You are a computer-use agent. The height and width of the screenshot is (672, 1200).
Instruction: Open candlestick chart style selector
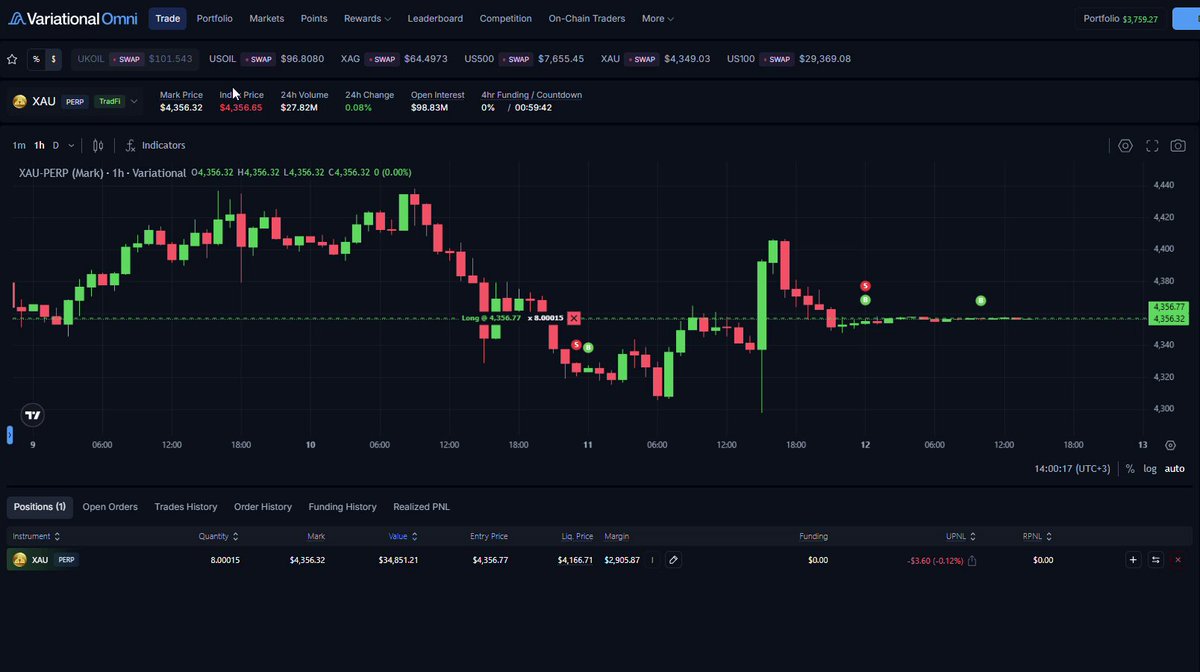[98, 145]
